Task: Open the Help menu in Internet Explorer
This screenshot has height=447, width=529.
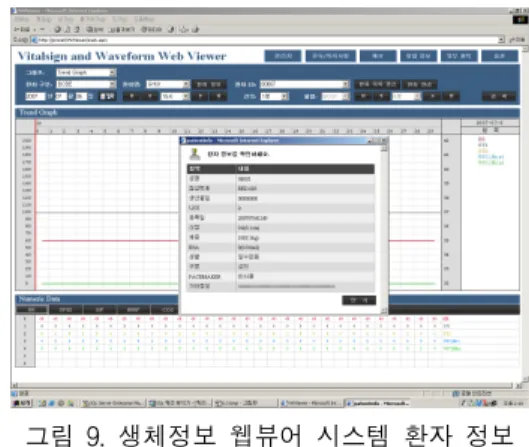Action: pyautogui.click(x=144, y=19)
